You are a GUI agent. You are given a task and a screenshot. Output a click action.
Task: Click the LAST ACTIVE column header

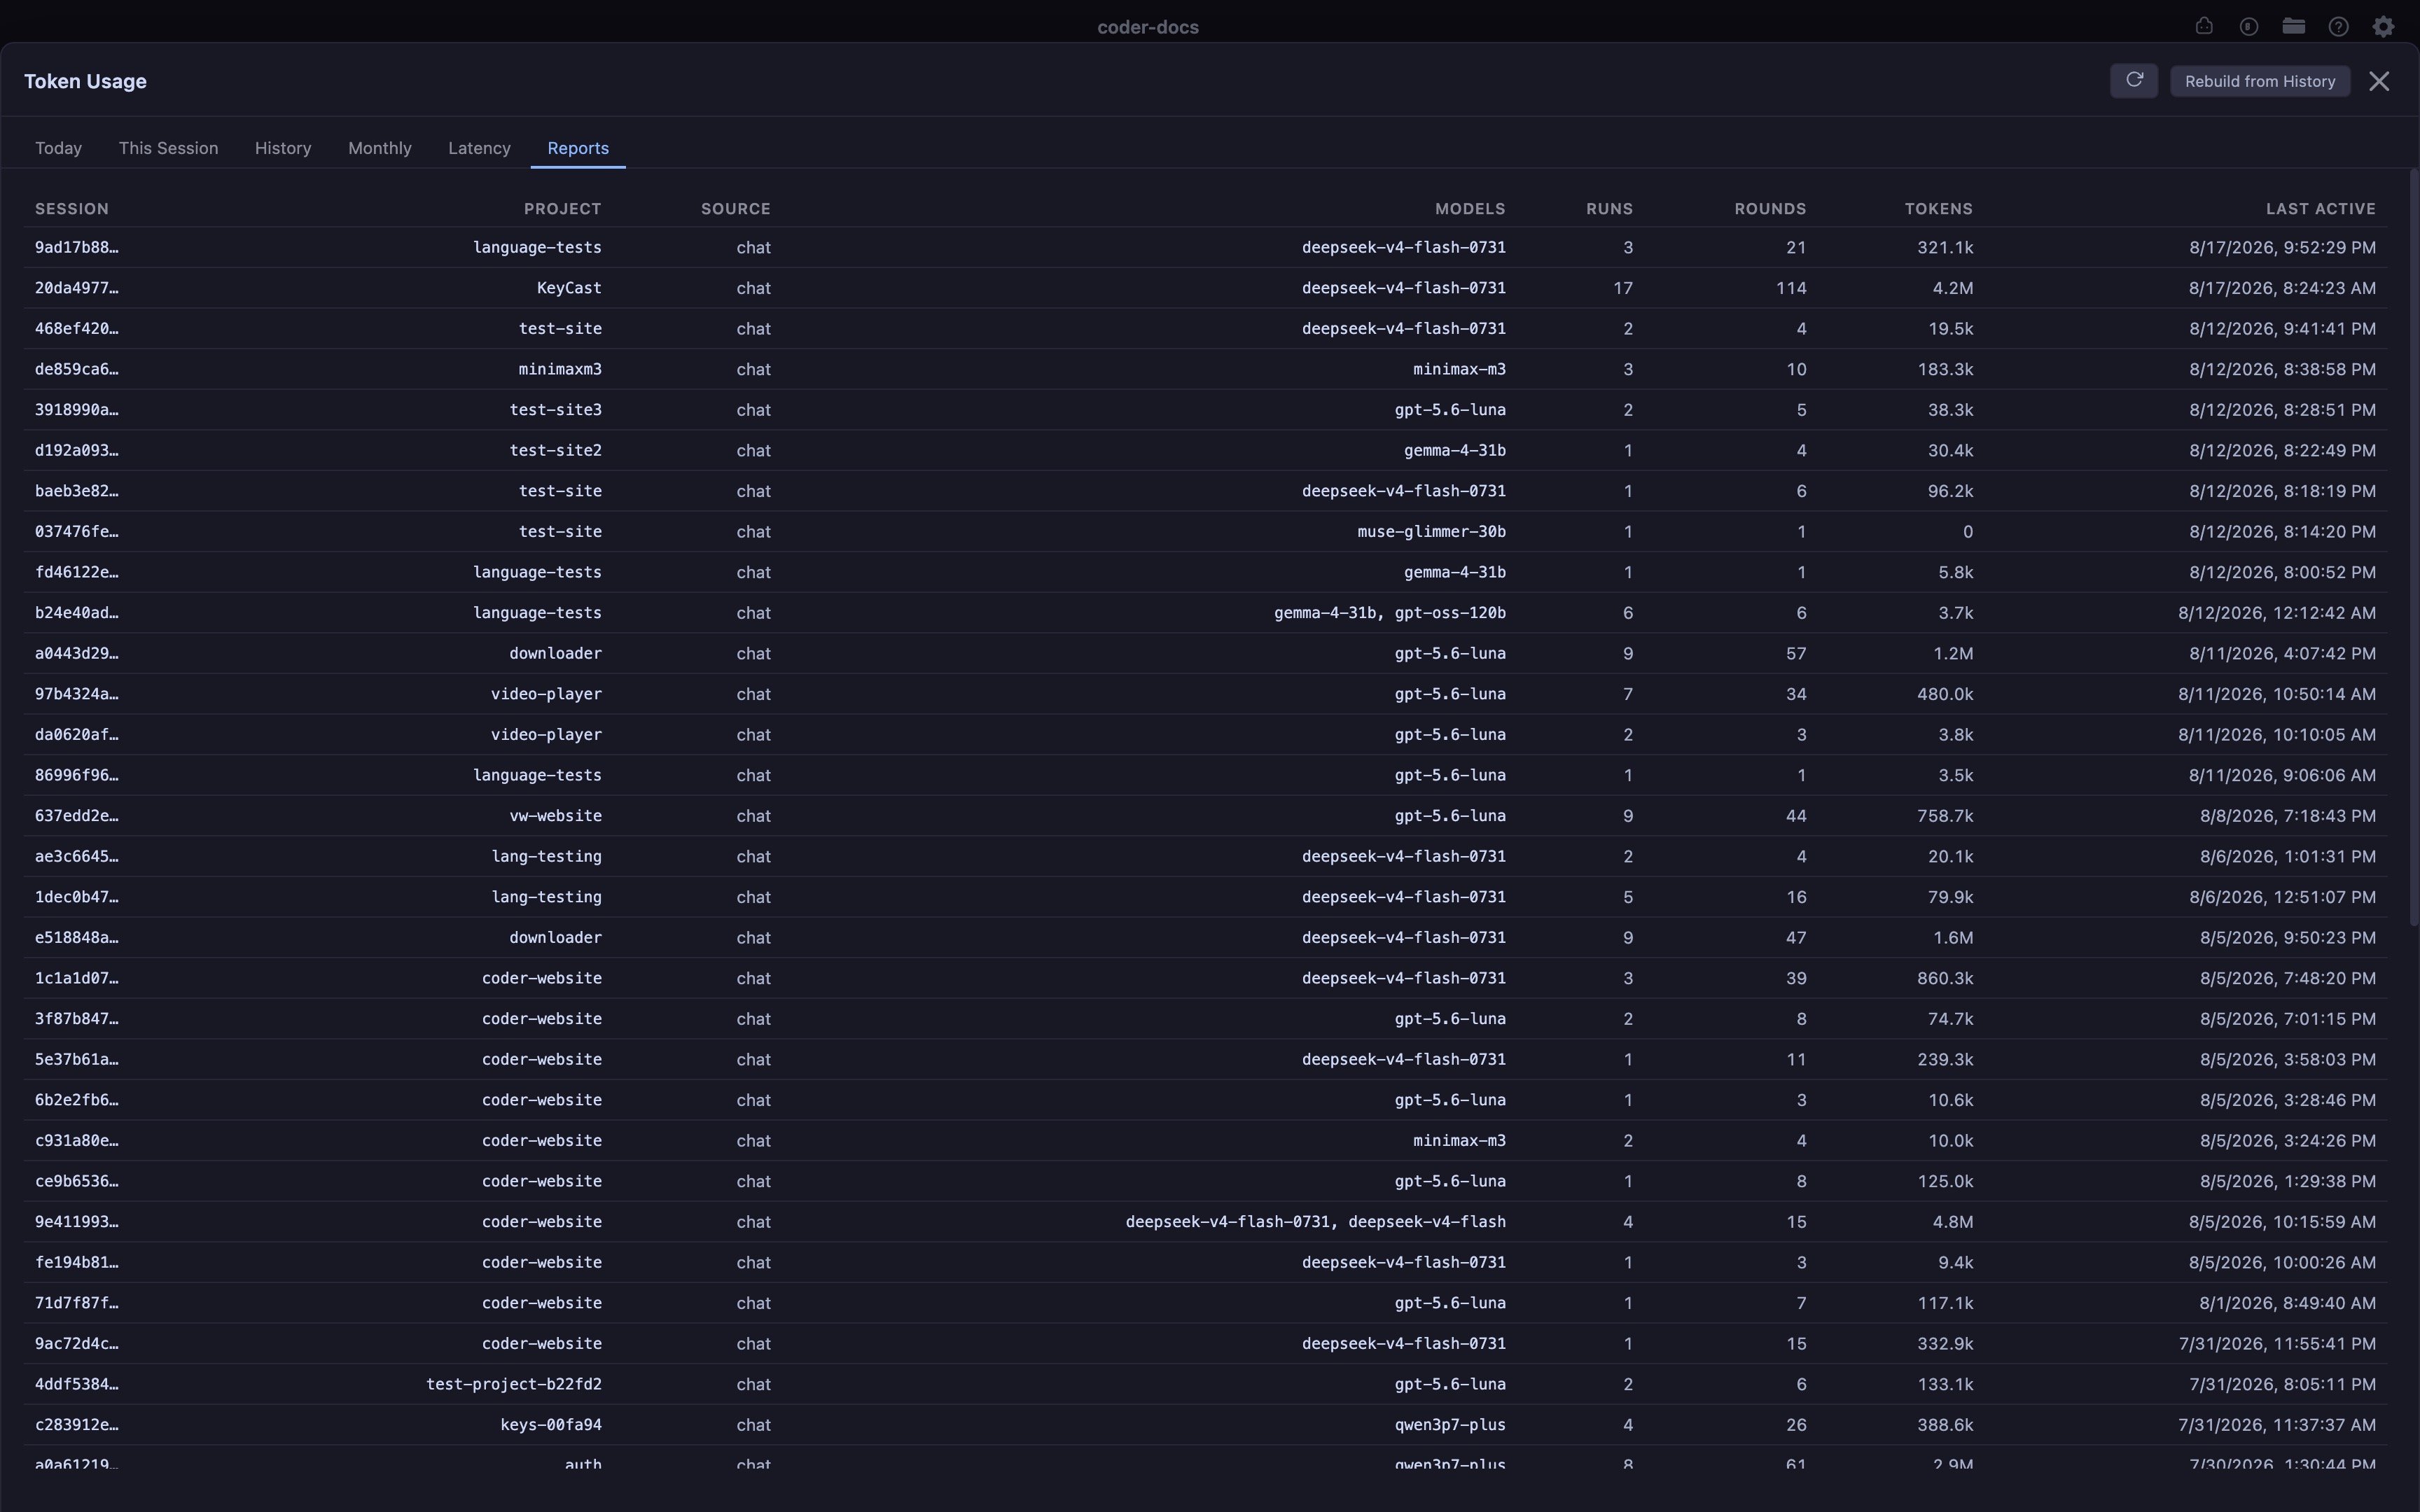(x=2320, y=209)
